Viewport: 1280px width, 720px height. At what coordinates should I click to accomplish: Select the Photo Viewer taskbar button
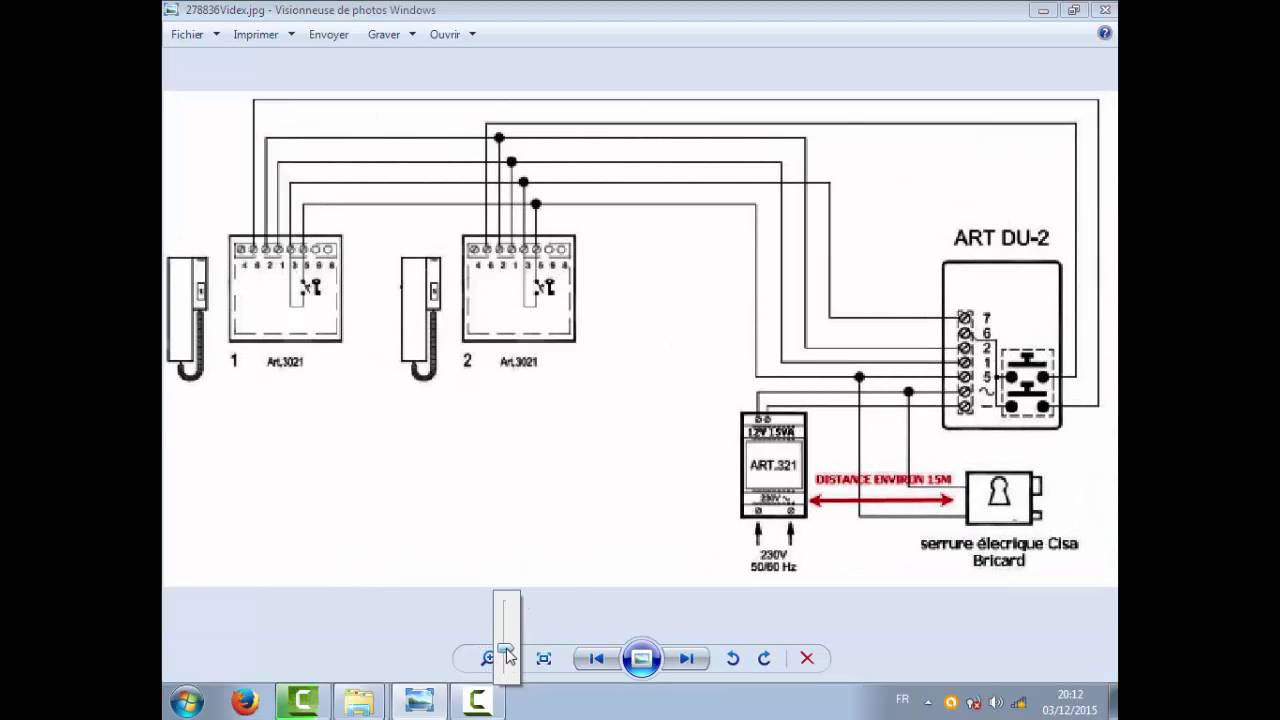point(419,702)
